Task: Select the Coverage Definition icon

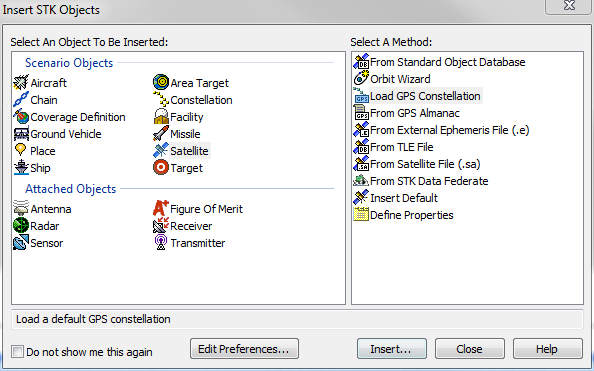Action: [x=21, y=117]
